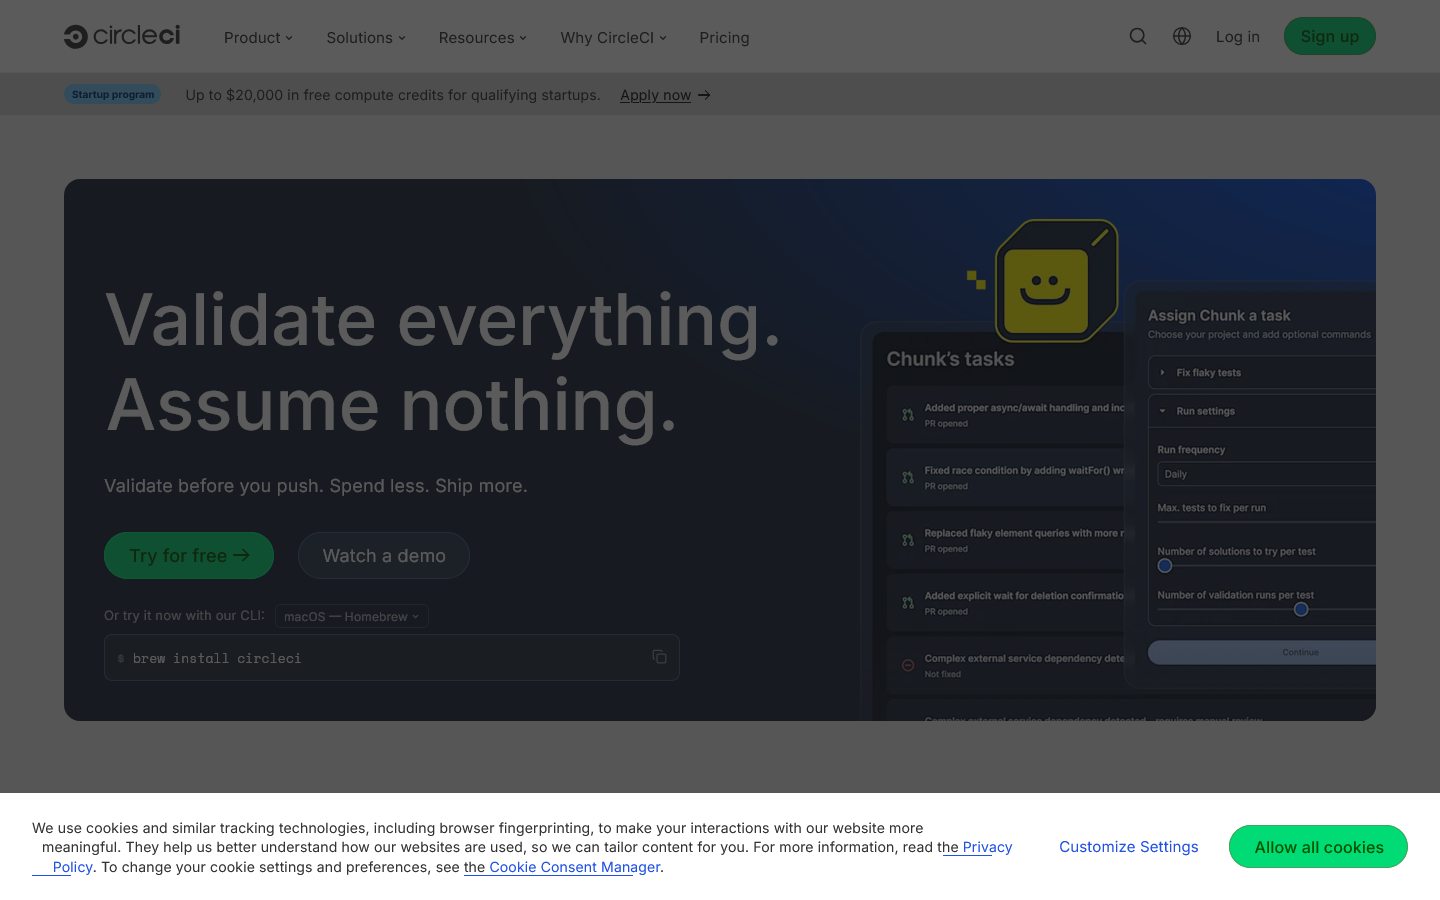Click the Max. tests to fix per run slider

click(x=1266, y=522)
